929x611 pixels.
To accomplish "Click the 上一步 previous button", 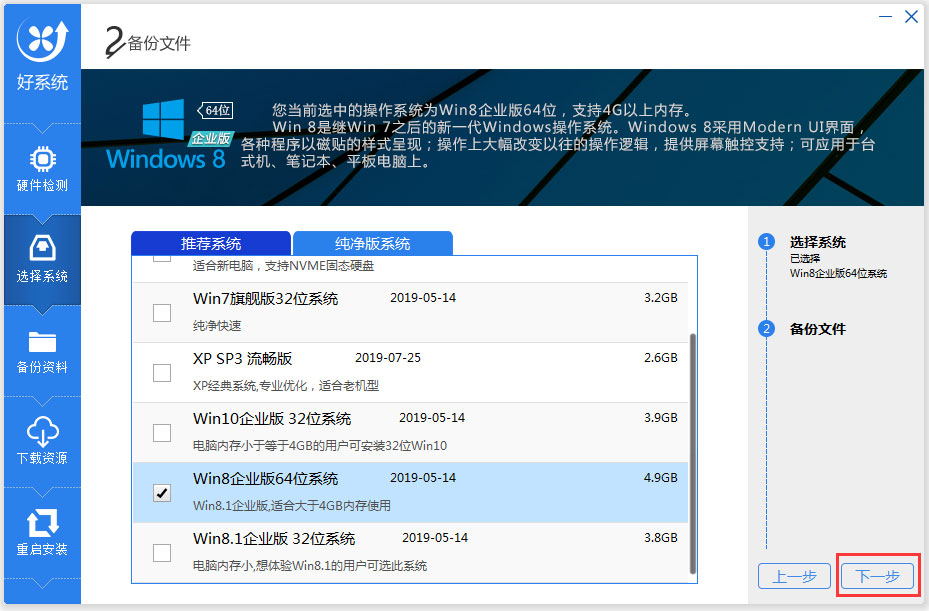I will pos(794,576).
